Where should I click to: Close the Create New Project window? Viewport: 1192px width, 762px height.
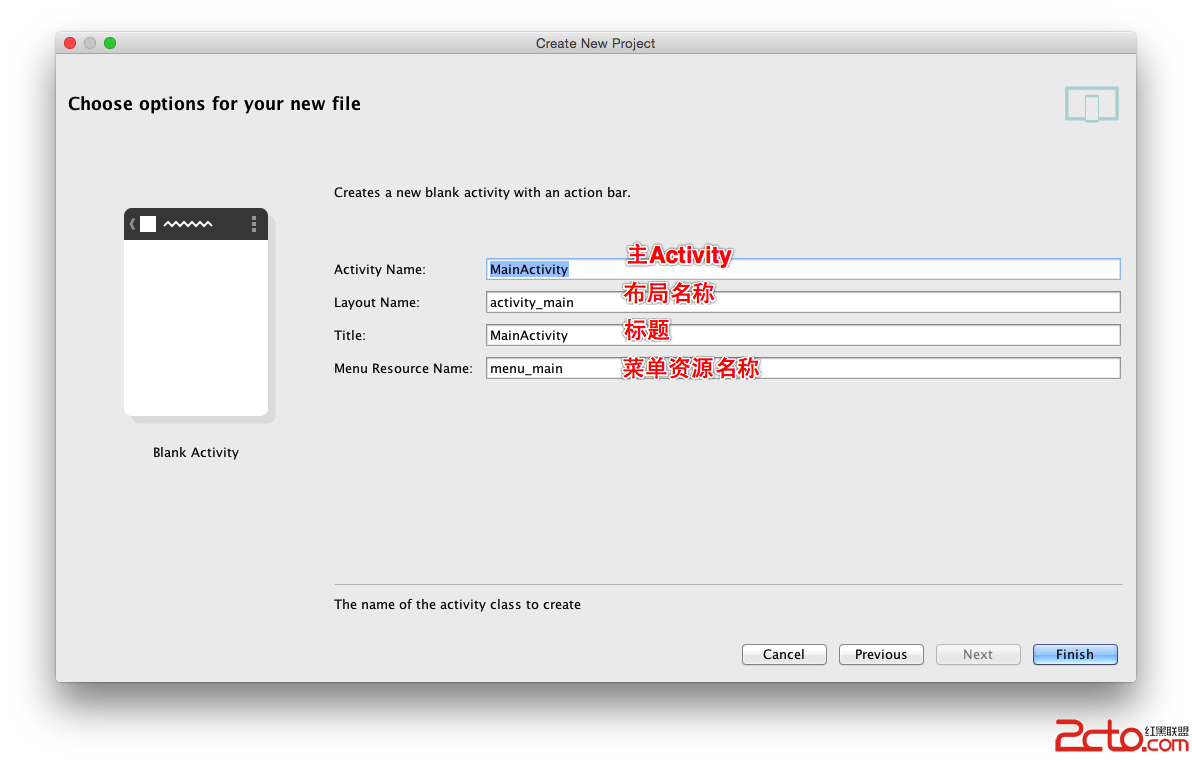pos(70,43)
